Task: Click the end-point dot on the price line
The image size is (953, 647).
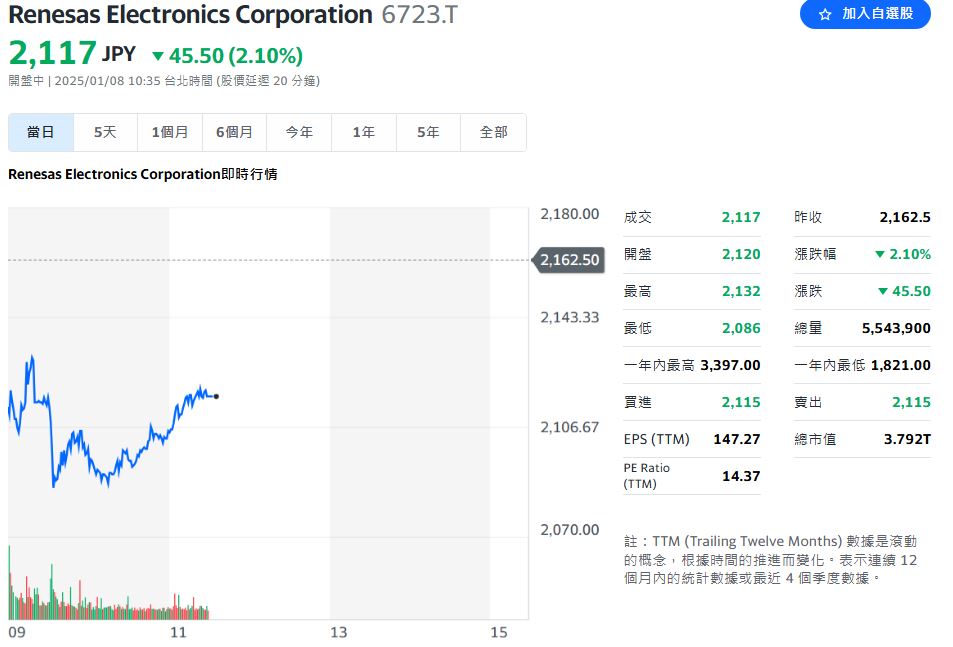Action: coord(217,396)
